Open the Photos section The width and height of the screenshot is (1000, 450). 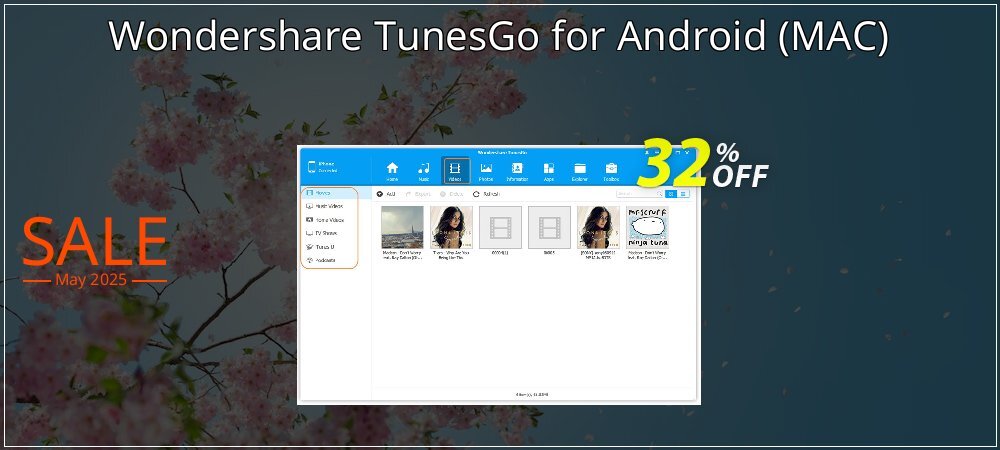coord(486,171)
